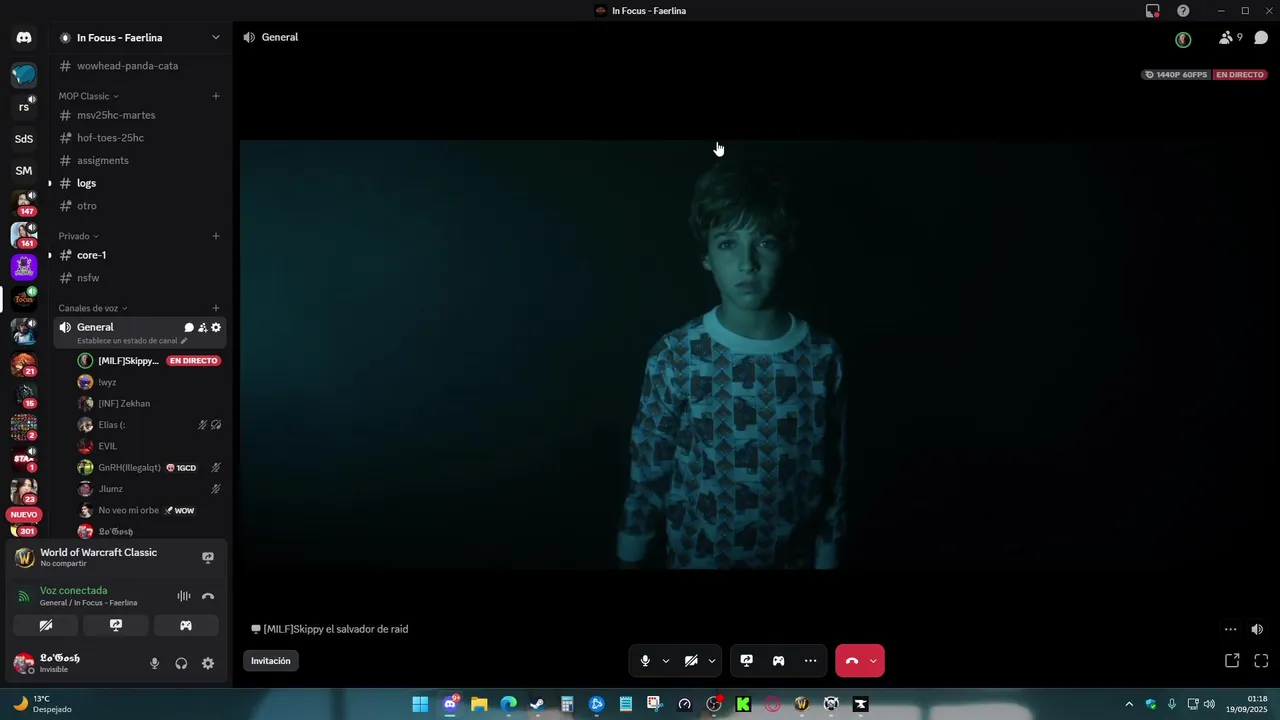Open Windows Start menu
Screen dimensions: 1280x720
click(420, 704)
